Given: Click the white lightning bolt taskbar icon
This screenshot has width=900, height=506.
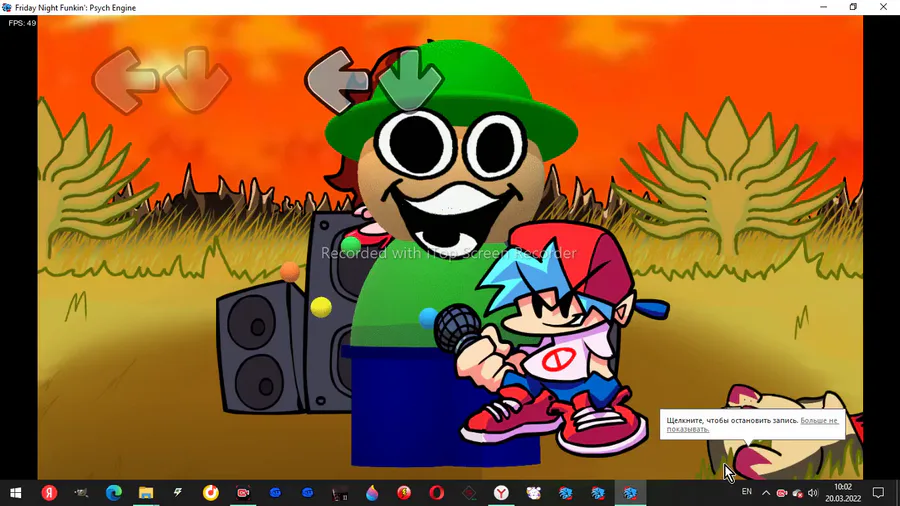Looking at the screenshot, I should [x=178, y=492].
